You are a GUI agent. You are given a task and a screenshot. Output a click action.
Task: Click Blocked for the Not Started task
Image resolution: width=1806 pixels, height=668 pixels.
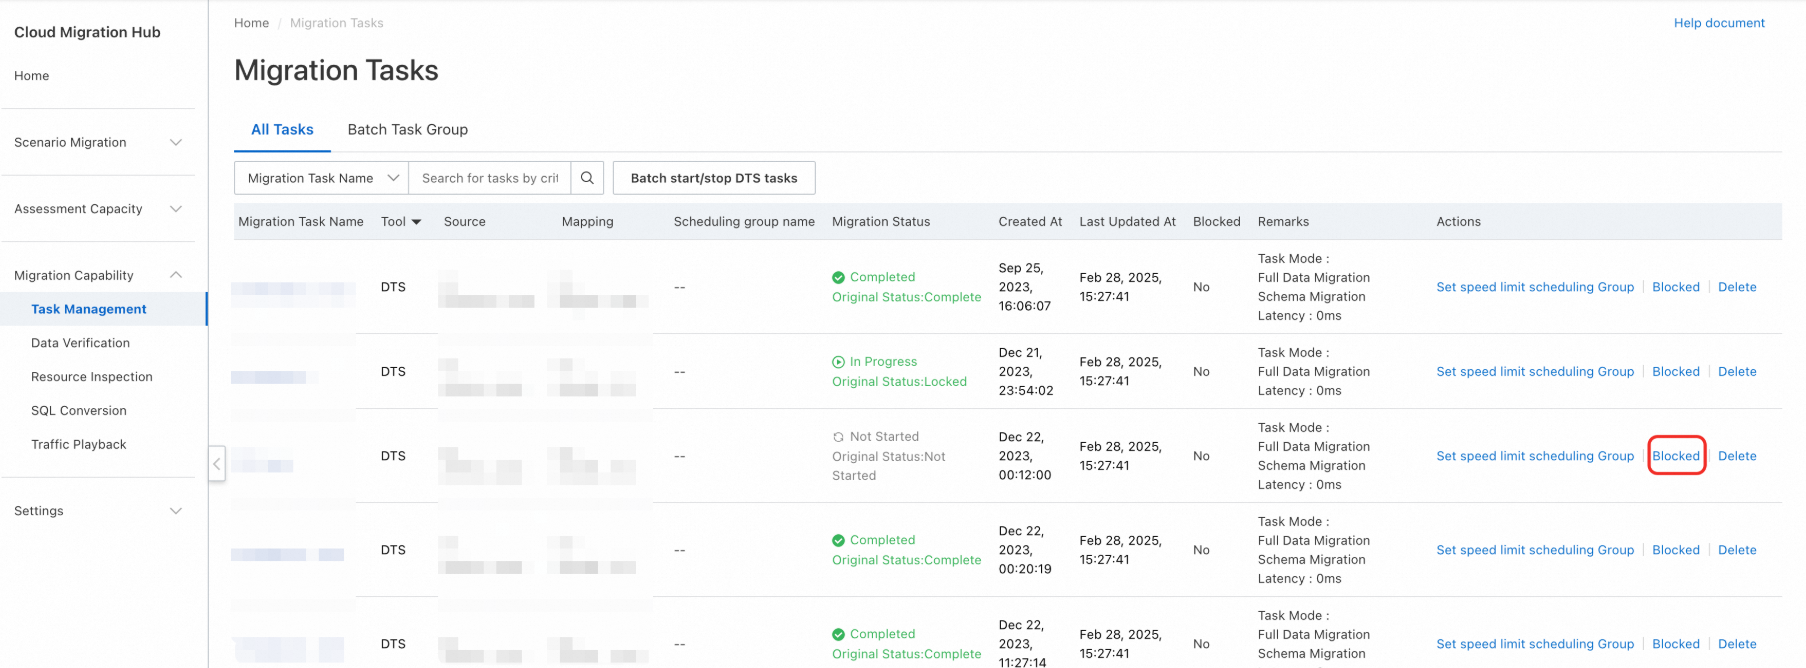click(x=1676, y=456)
